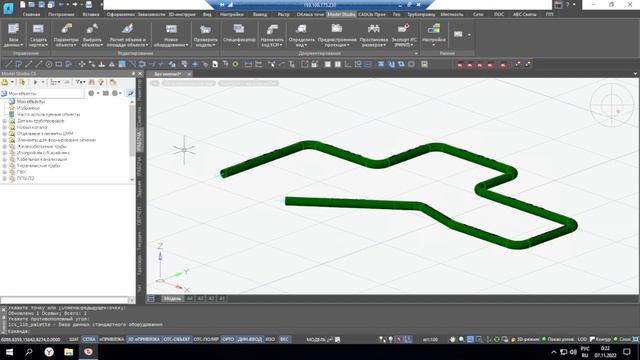The height and width of the screenshot is (360, 640).
Task: Click Определить вид ribbon icon
Action: (302, 35)
